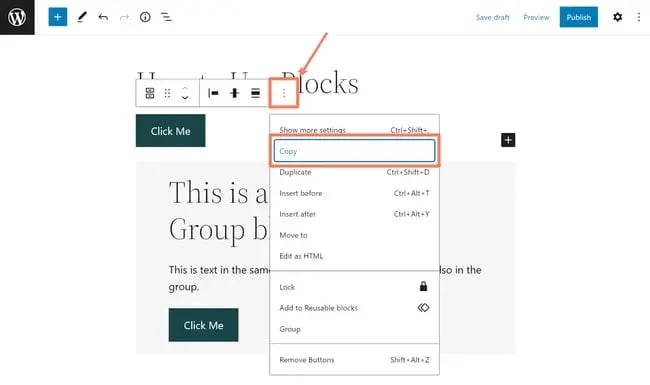Viewport: 650px width, 385px height.
Task: Move the block down with the arrow
Action: point(185,98)
